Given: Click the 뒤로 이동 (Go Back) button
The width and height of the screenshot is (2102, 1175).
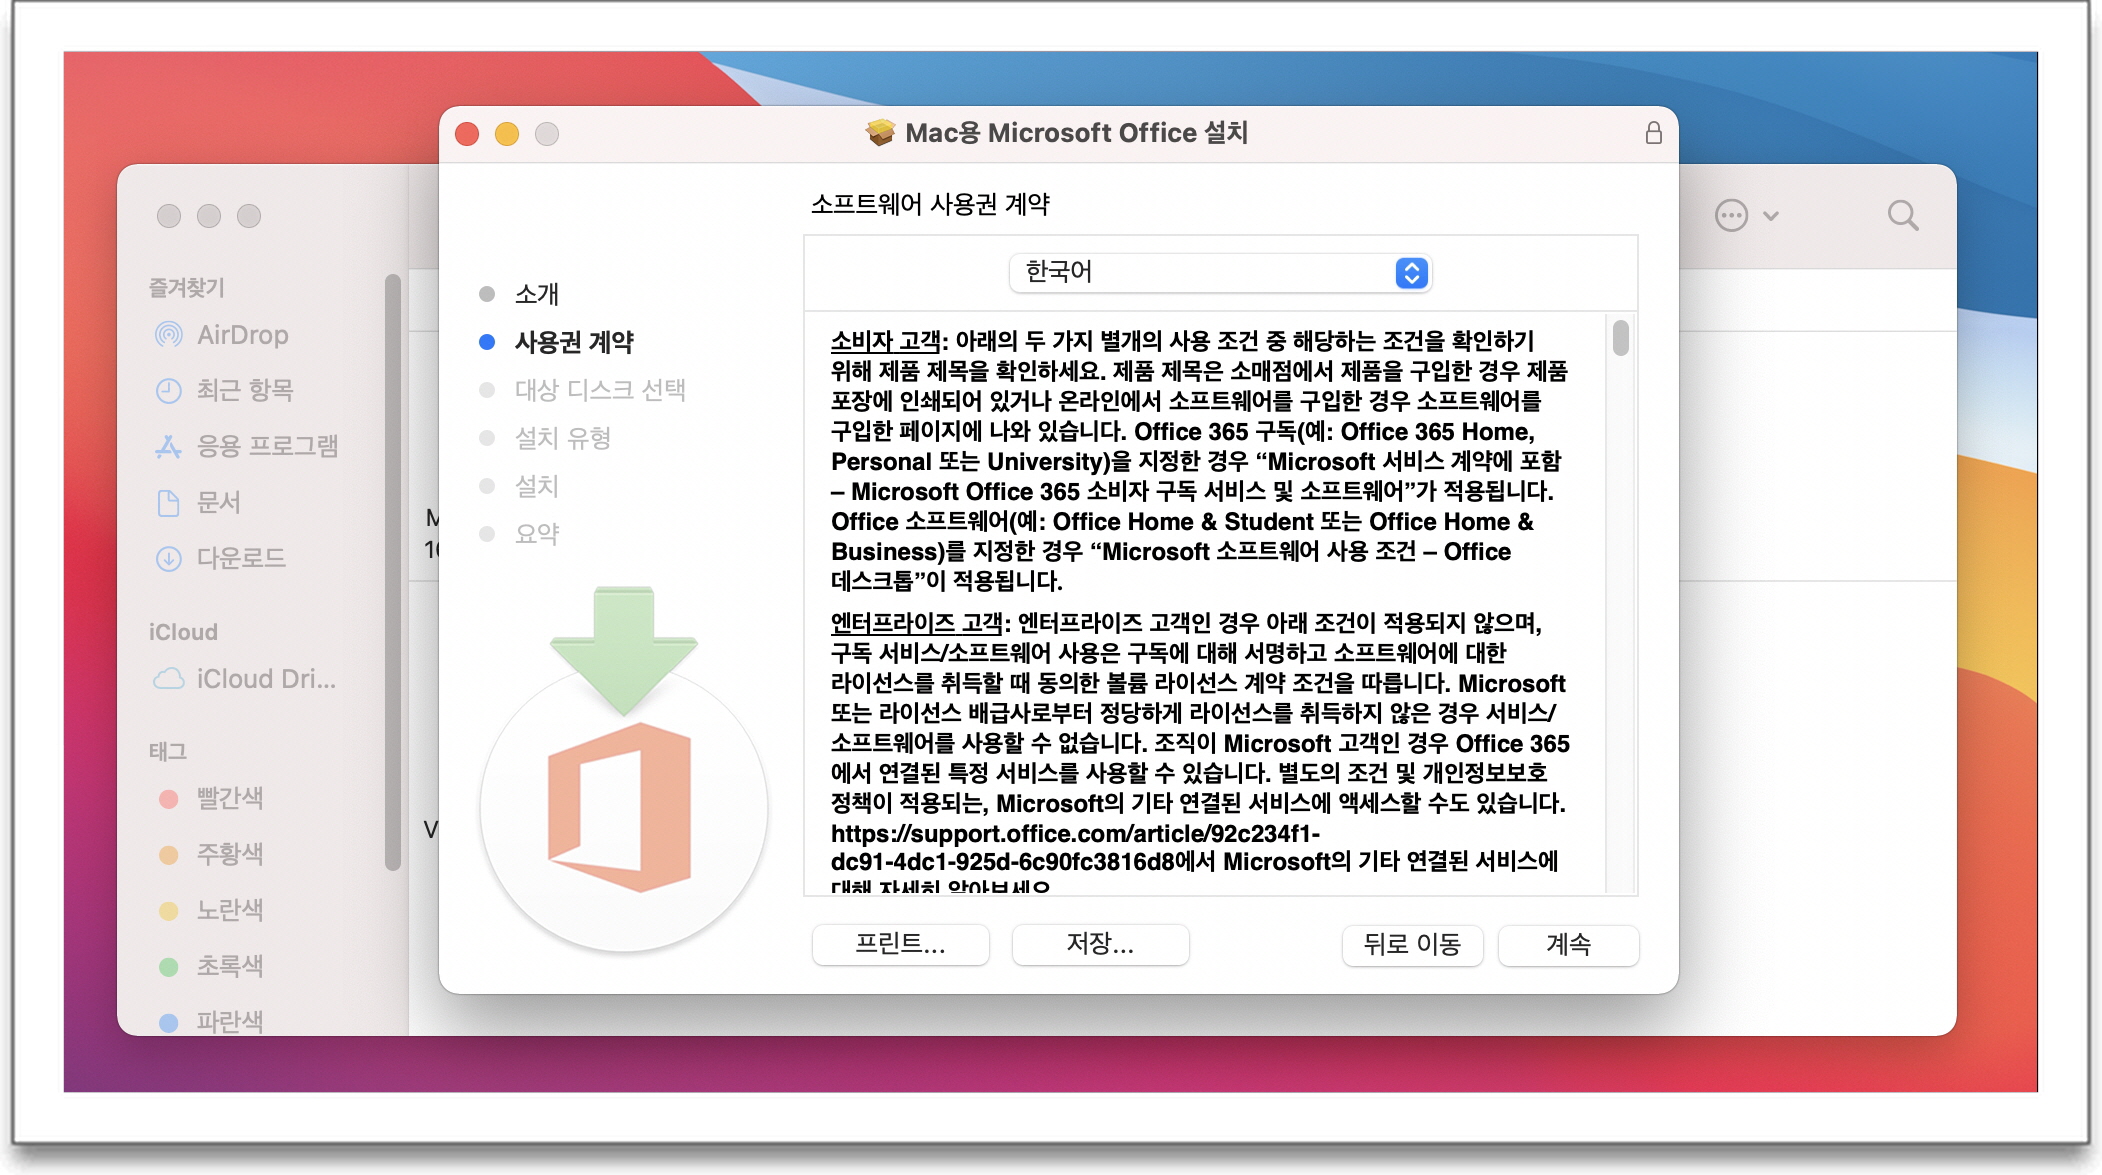Looking at the screenshot, I should pos(1412,944).
